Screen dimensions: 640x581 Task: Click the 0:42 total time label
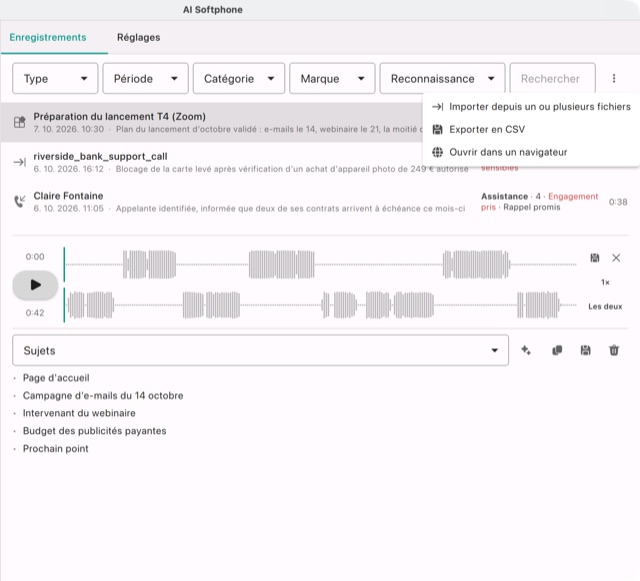pyautogui.click(x=35, y=313)
